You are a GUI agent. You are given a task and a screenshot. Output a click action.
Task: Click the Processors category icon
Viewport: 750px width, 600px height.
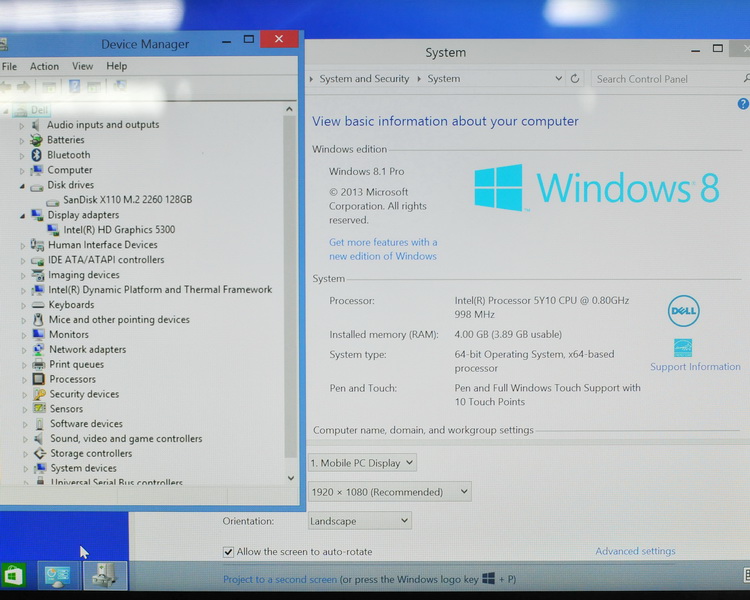[39, 379]
